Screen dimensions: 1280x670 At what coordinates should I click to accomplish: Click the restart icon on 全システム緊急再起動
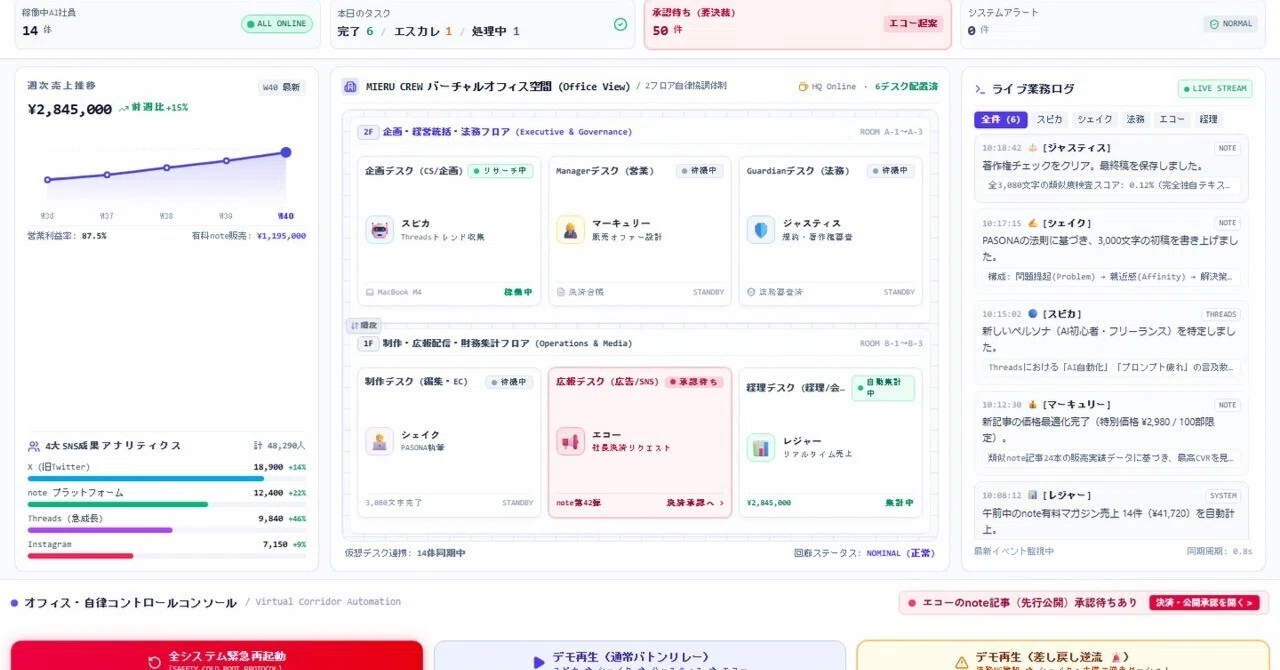click(154, 662)
